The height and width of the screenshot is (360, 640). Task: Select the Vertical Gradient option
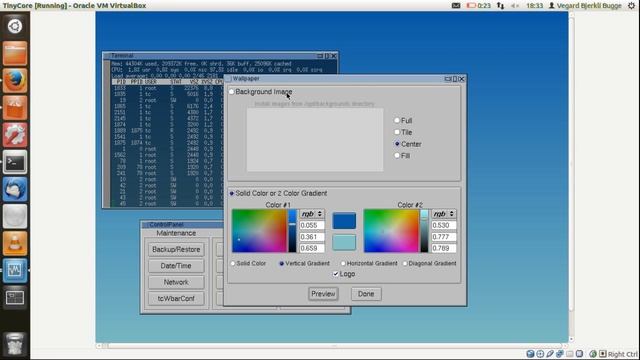coord(282,264)
